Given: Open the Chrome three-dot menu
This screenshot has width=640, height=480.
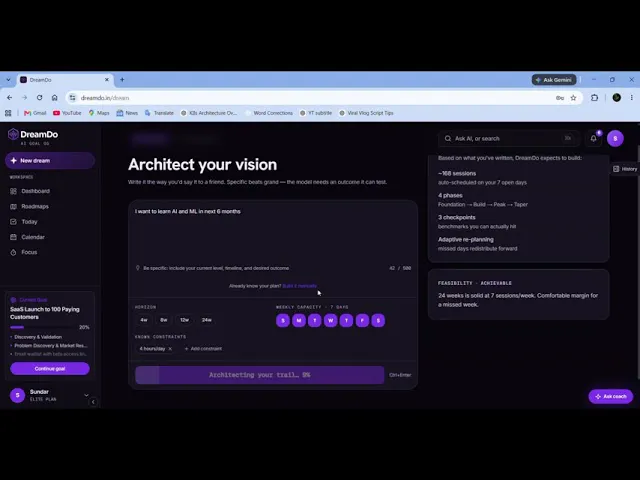Looking at the screenshot, I should [x=631, y=98].
